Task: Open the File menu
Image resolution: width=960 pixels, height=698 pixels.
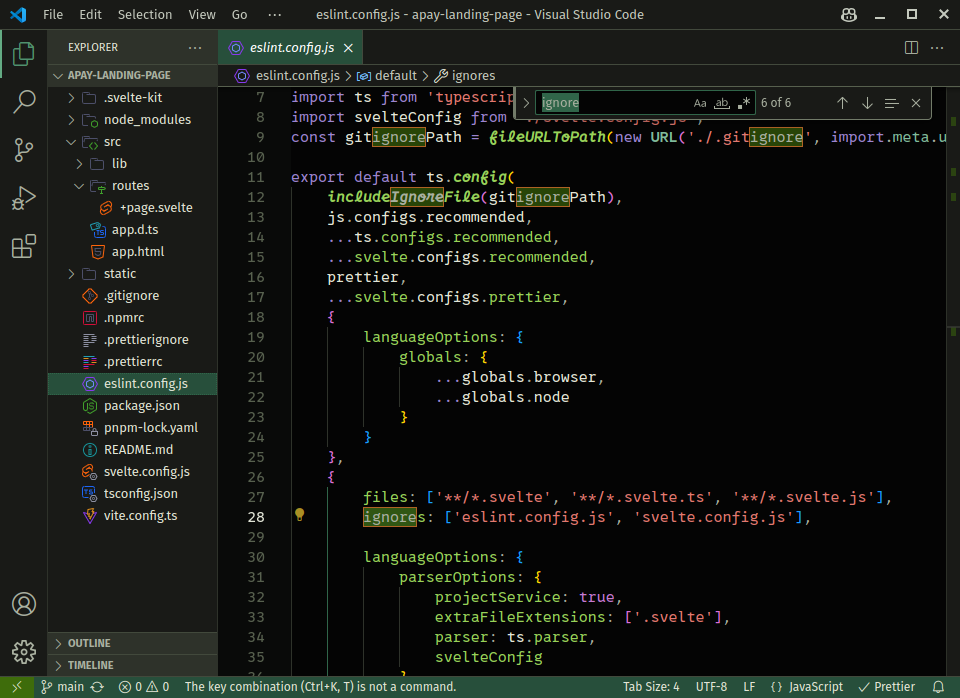Action: (53, 15)
